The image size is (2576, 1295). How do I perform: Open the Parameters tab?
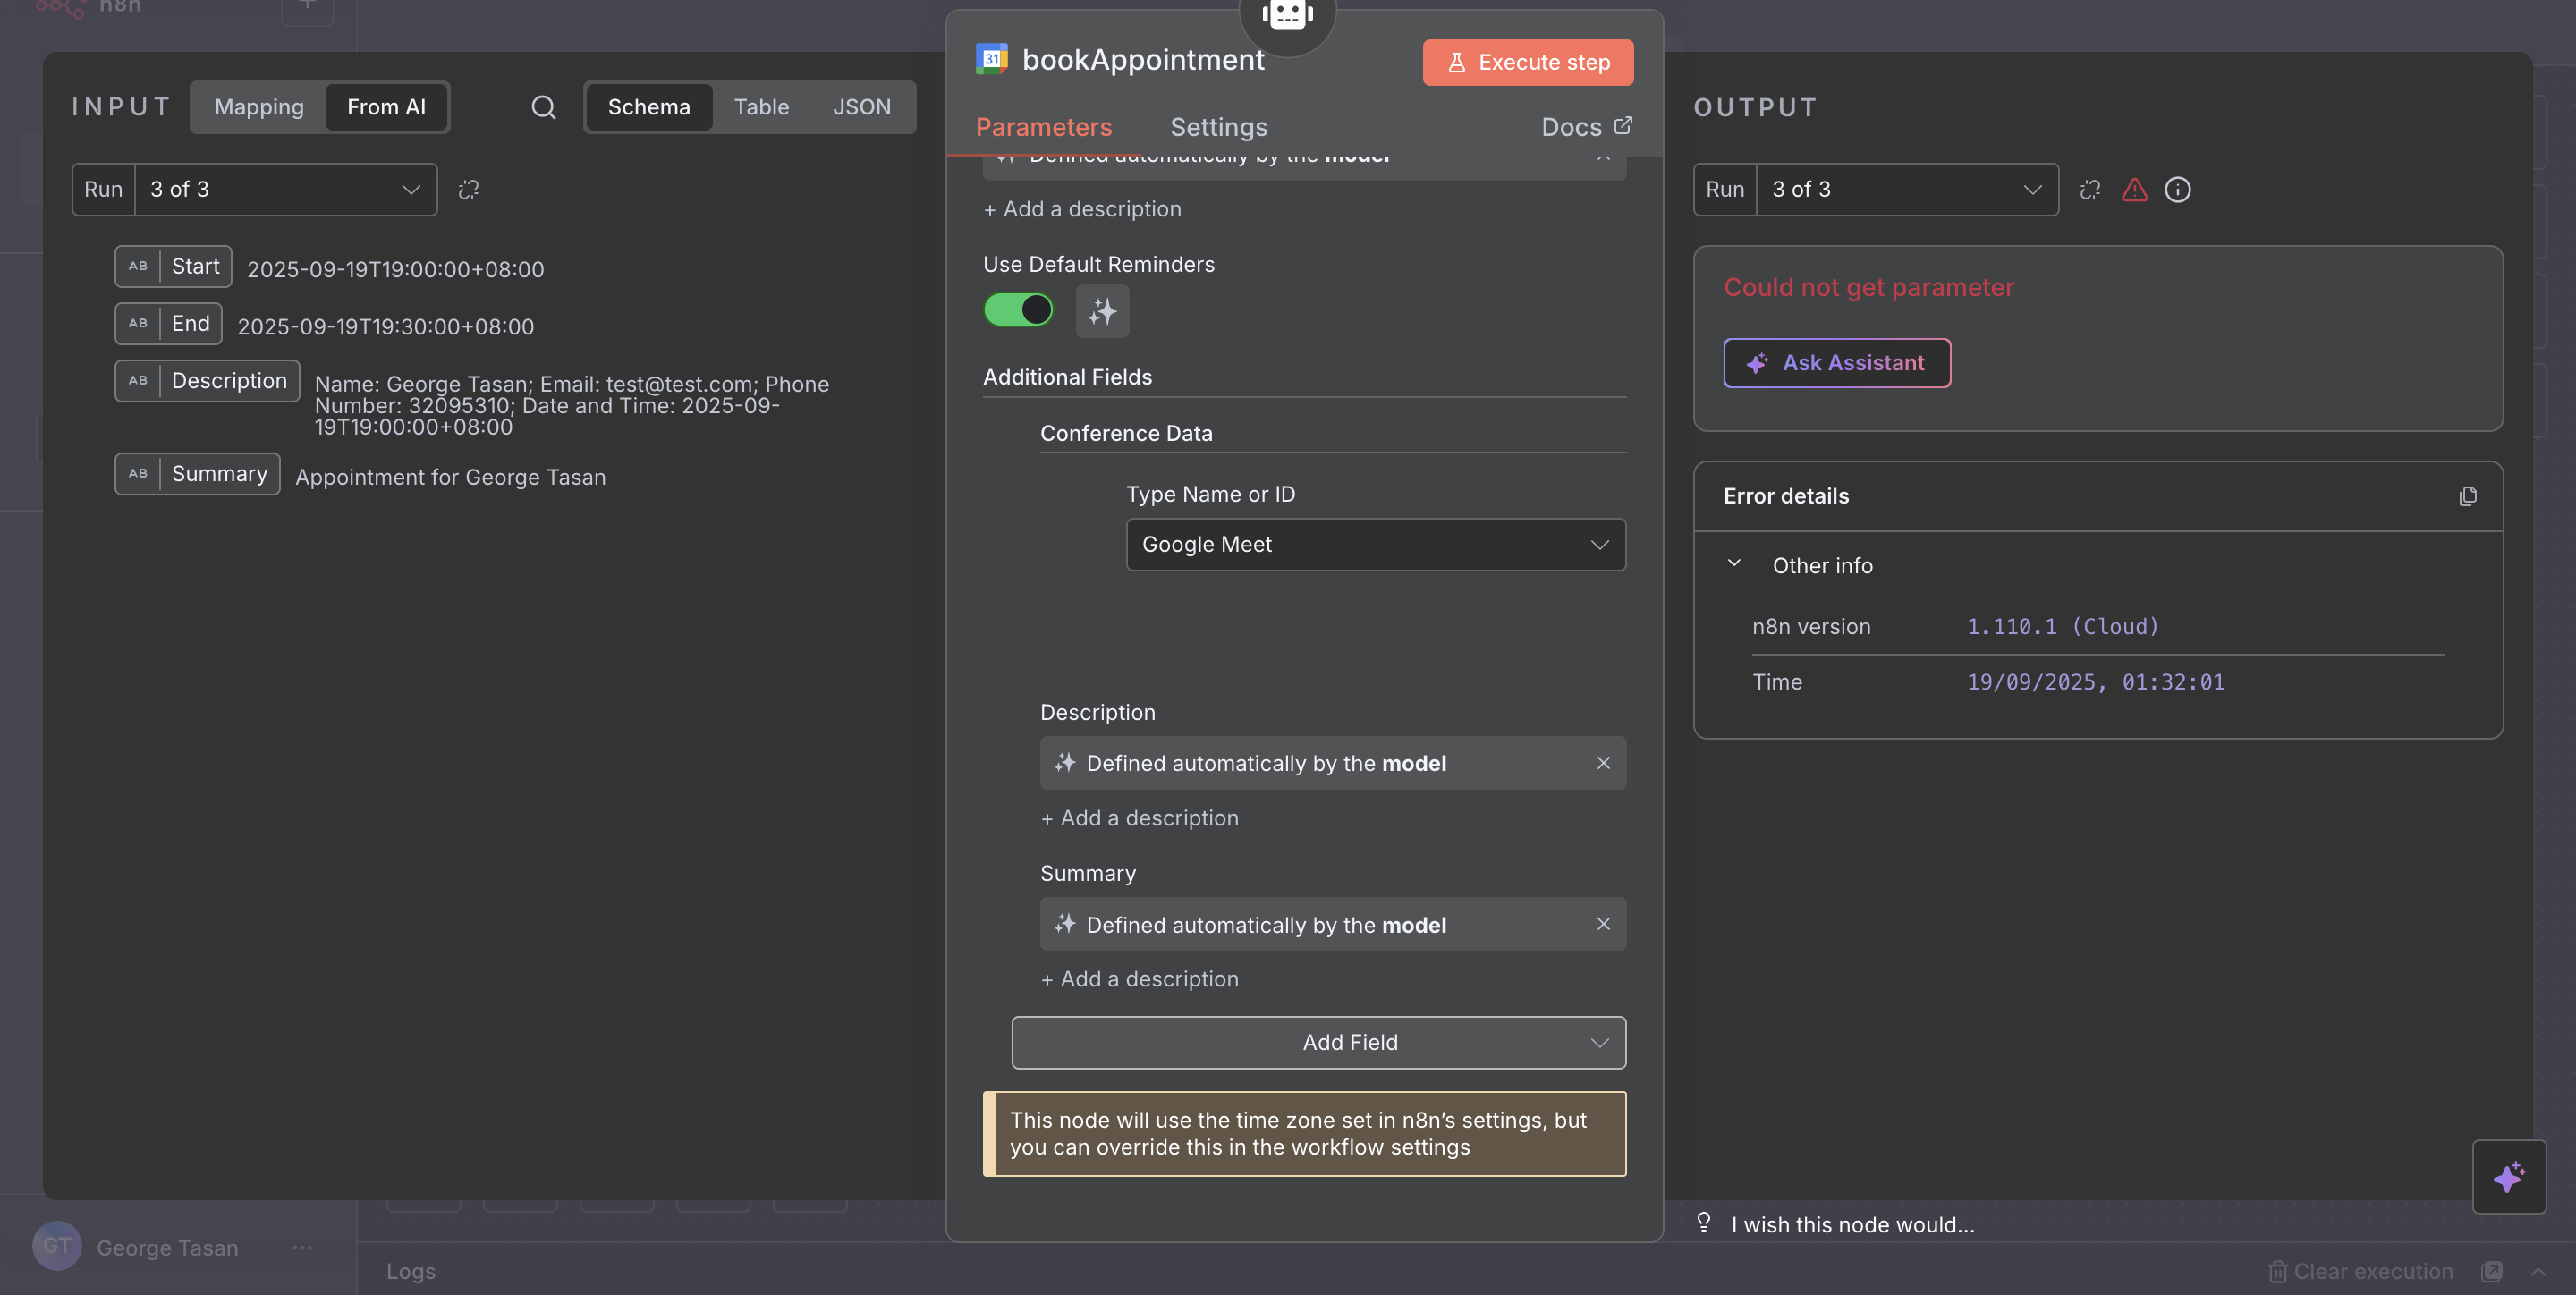[1043, 127]
